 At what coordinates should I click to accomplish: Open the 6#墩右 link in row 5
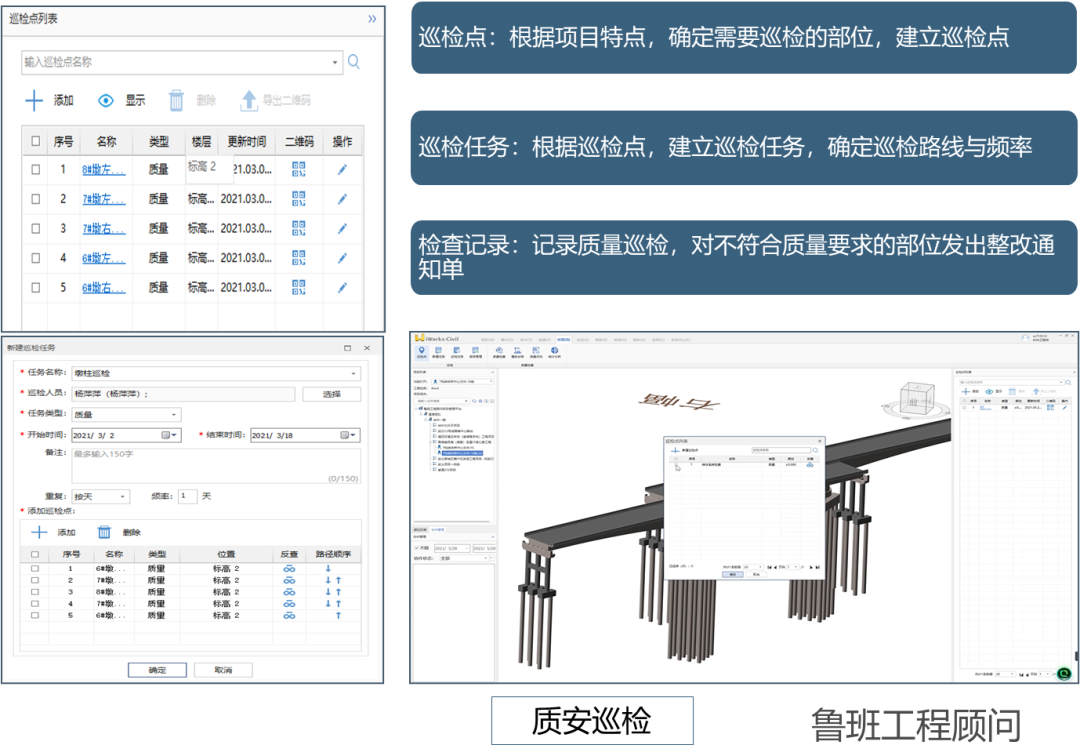104,287
